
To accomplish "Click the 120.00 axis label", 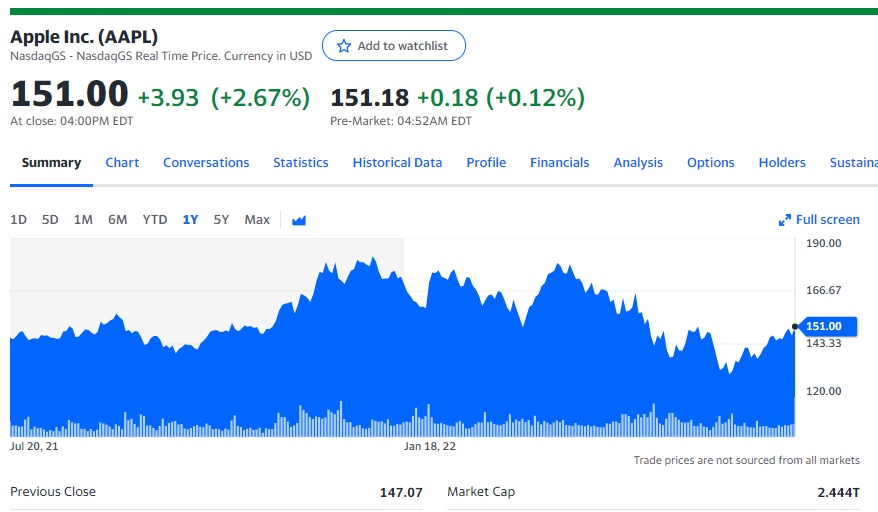I will point(823,391).
